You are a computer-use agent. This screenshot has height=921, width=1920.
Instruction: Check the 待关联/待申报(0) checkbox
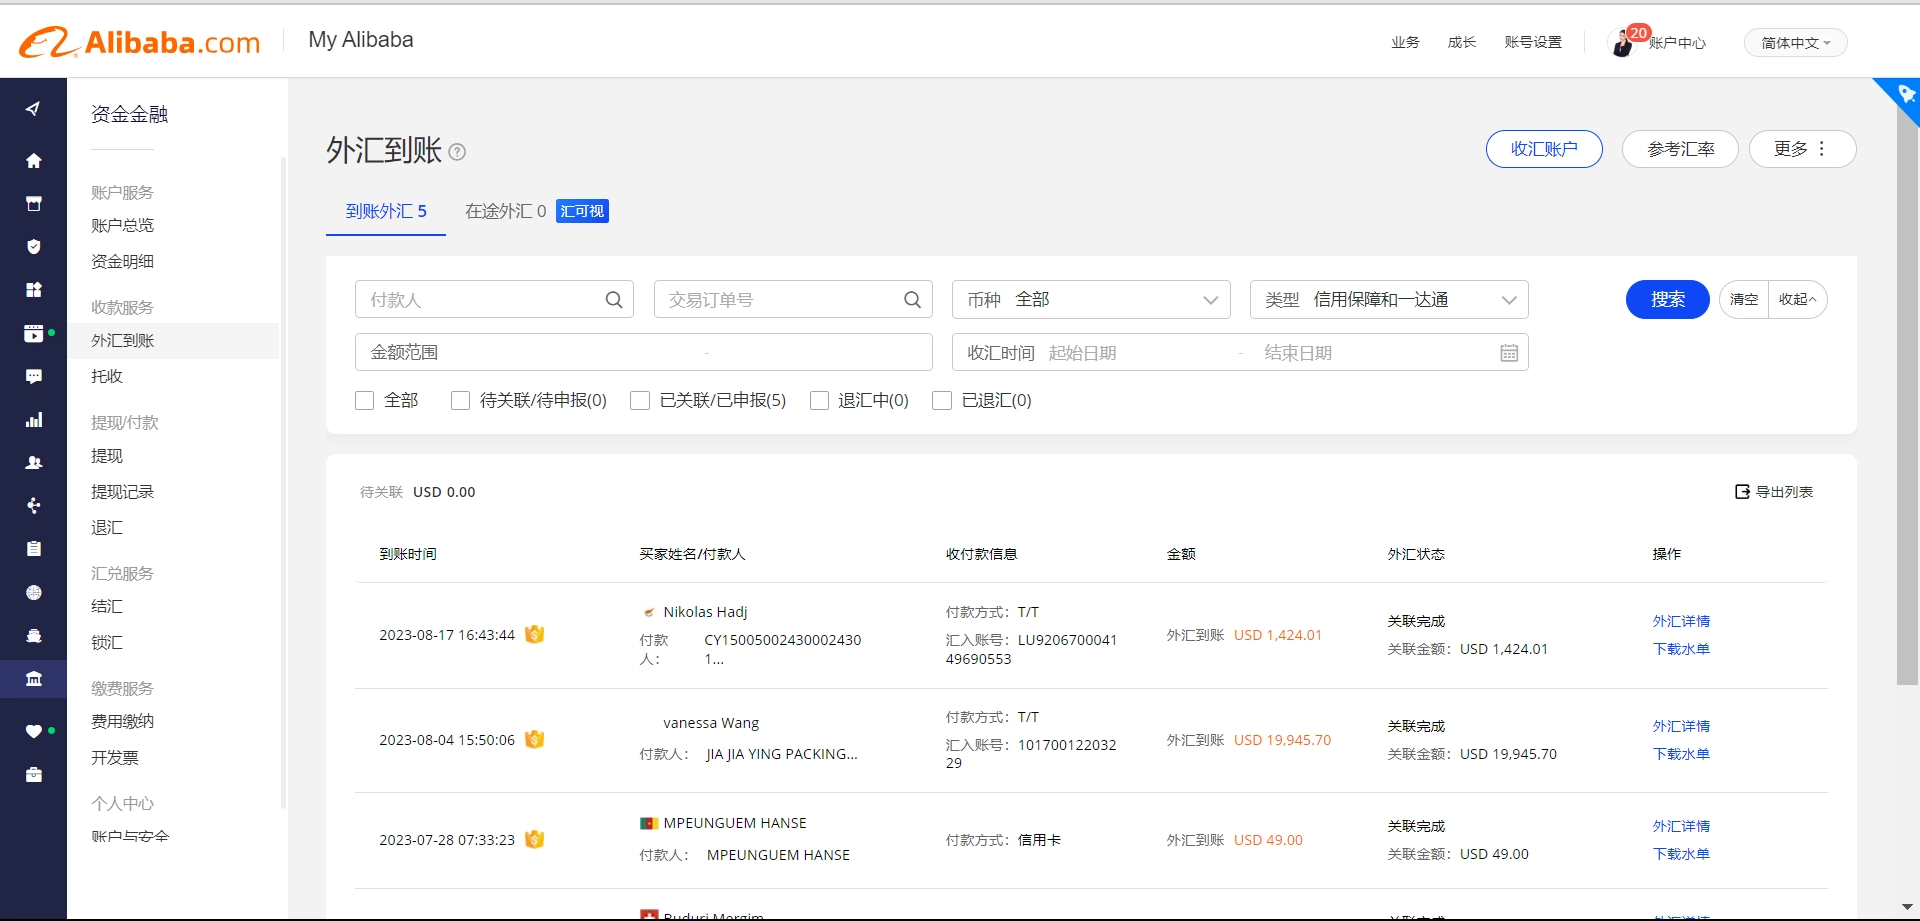pos(461,400)
